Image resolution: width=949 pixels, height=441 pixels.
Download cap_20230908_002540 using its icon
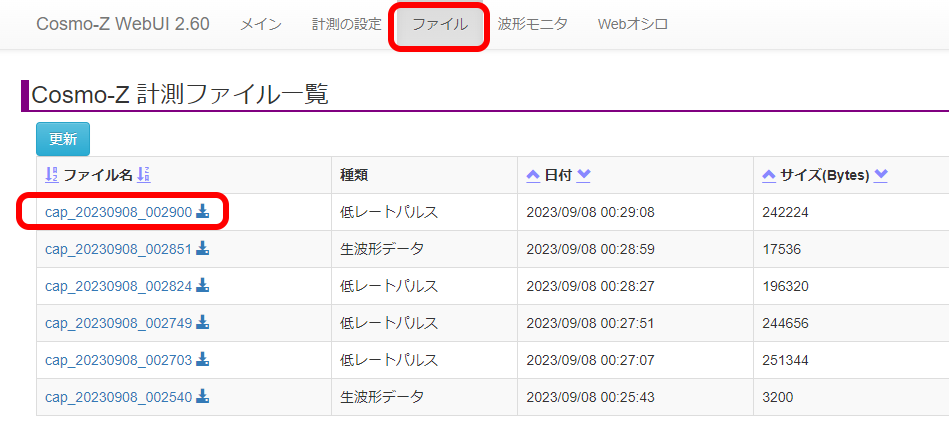click(202, 397)
